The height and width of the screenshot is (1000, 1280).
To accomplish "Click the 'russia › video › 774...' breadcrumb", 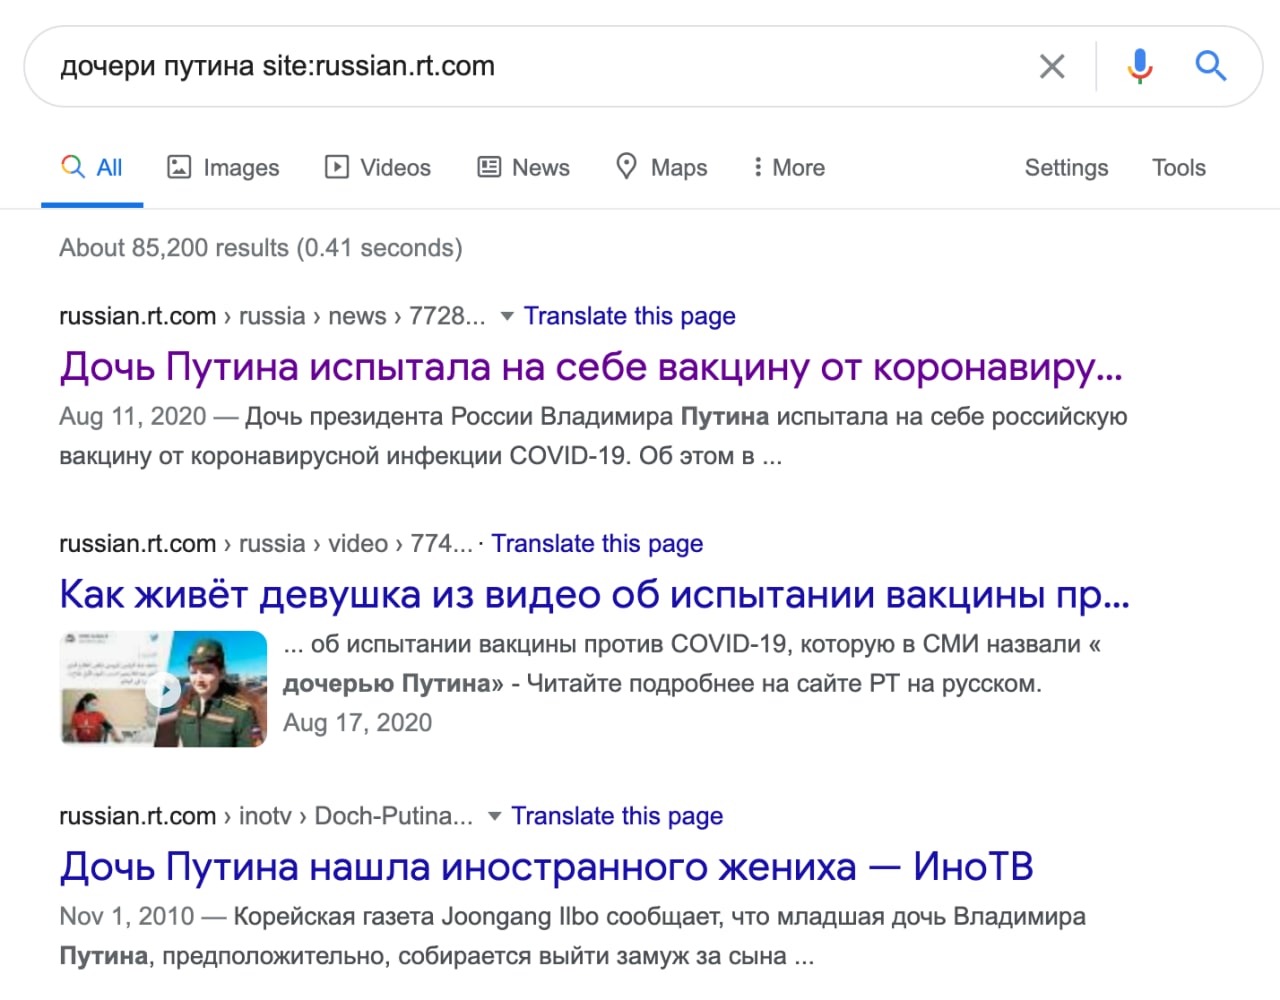I will [356, 544].
